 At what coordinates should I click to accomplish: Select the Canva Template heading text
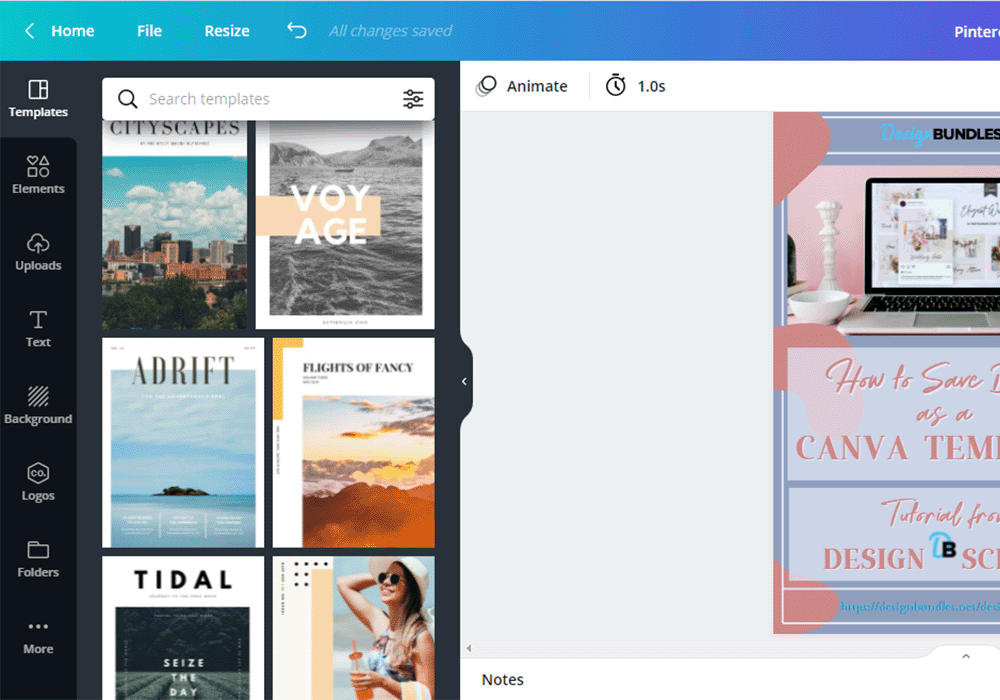[898, 448]
